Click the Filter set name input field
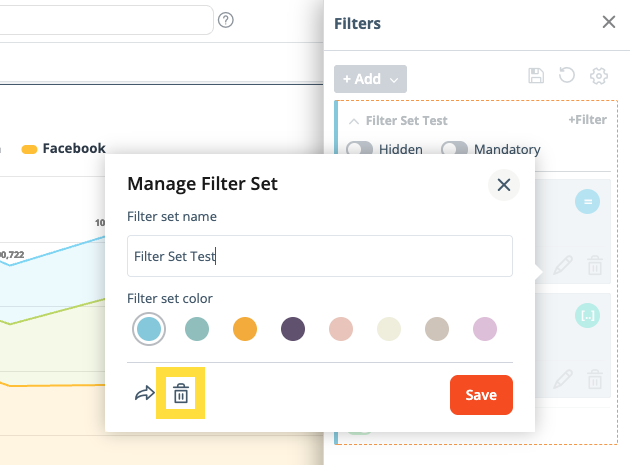This screenshot has width=630, height=465. click(x=320, y=256)
